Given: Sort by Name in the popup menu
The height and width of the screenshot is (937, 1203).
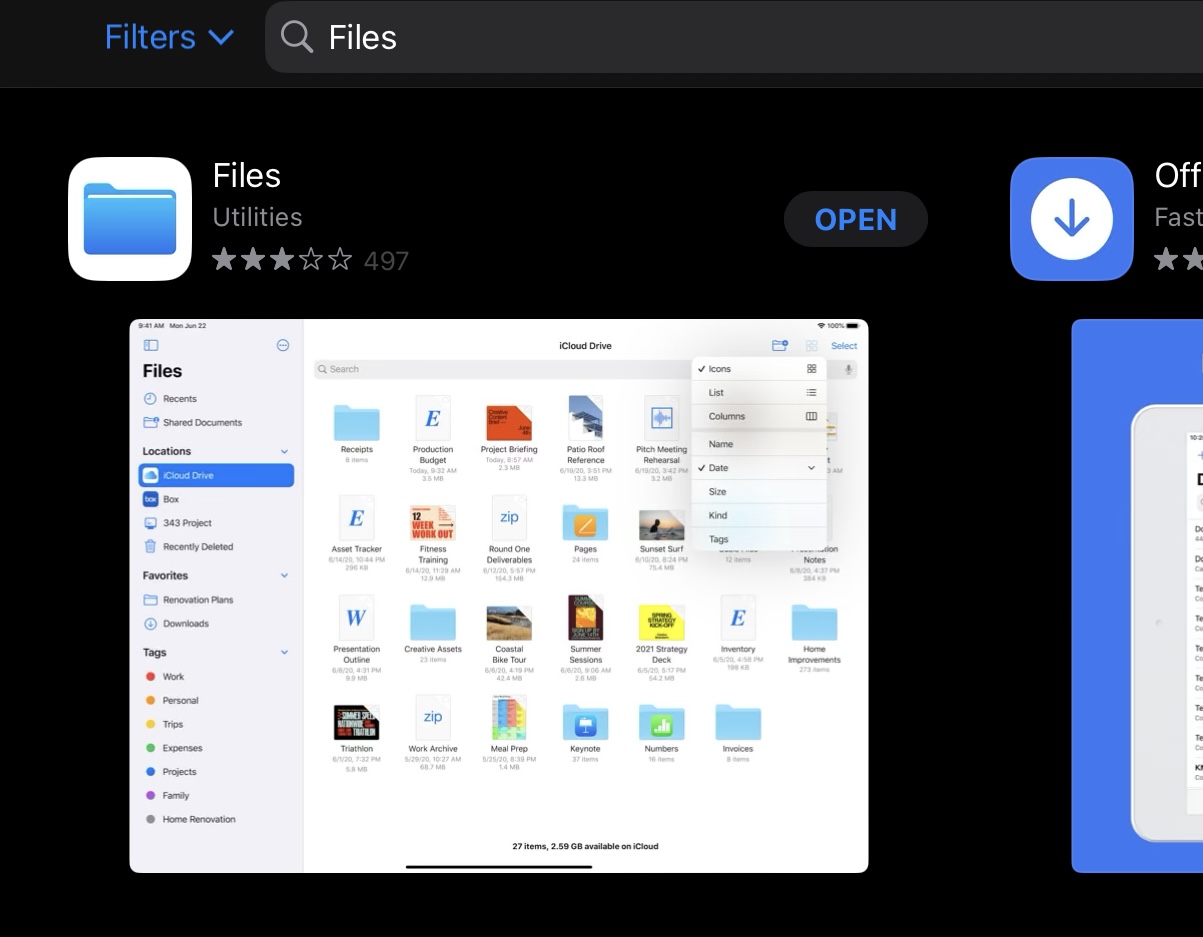Looking at the screenshot, I should [759, 444].
